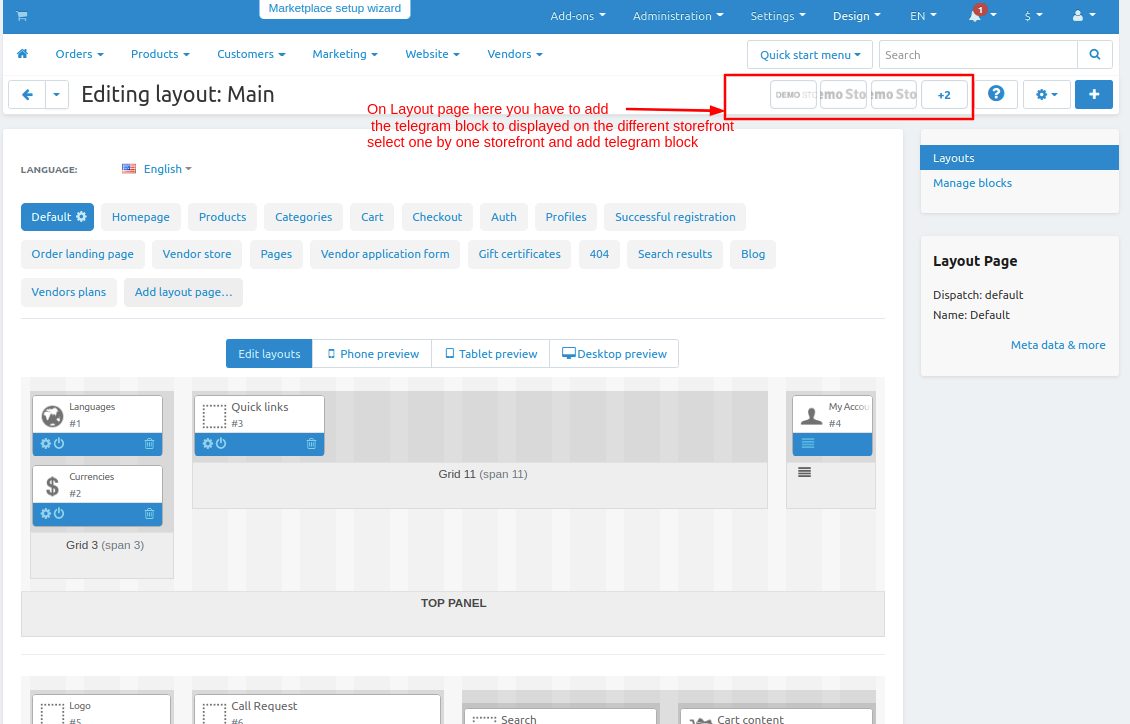The width and height of the screenshot is (1130, 724).
Task: Click in the top Search input field
Action: click(978, 55)
